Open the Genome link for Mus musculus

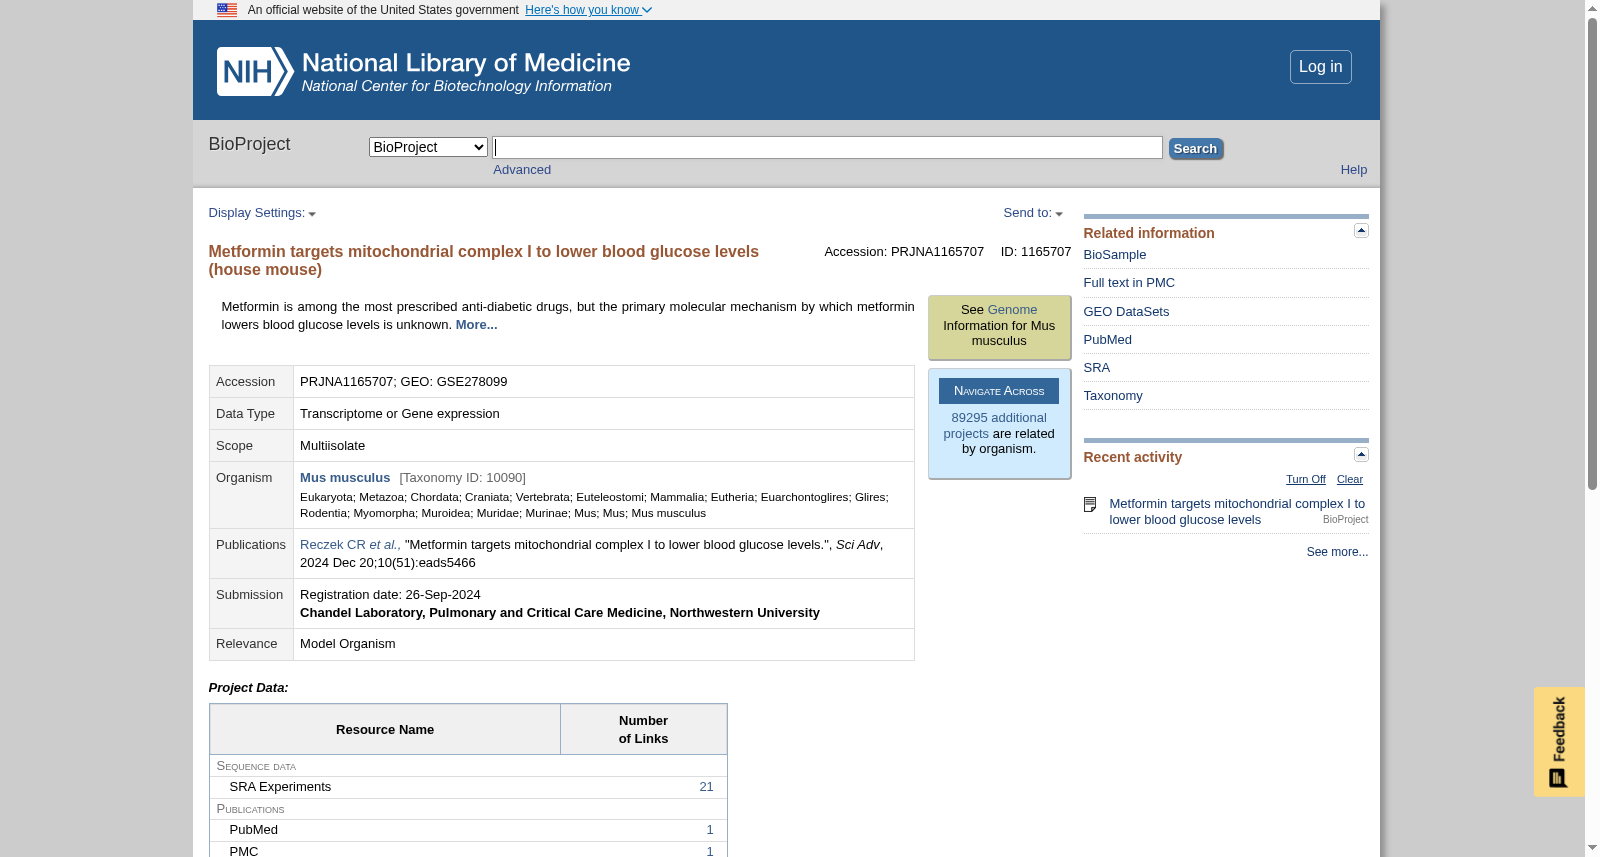tap(1012, 310)
